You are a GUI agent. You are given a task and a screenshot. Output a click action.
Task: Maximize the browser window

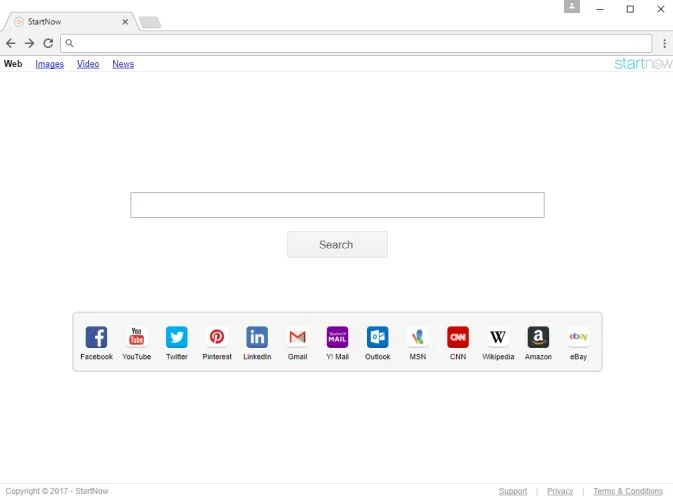pyautogui.click(x=630, y=9)
